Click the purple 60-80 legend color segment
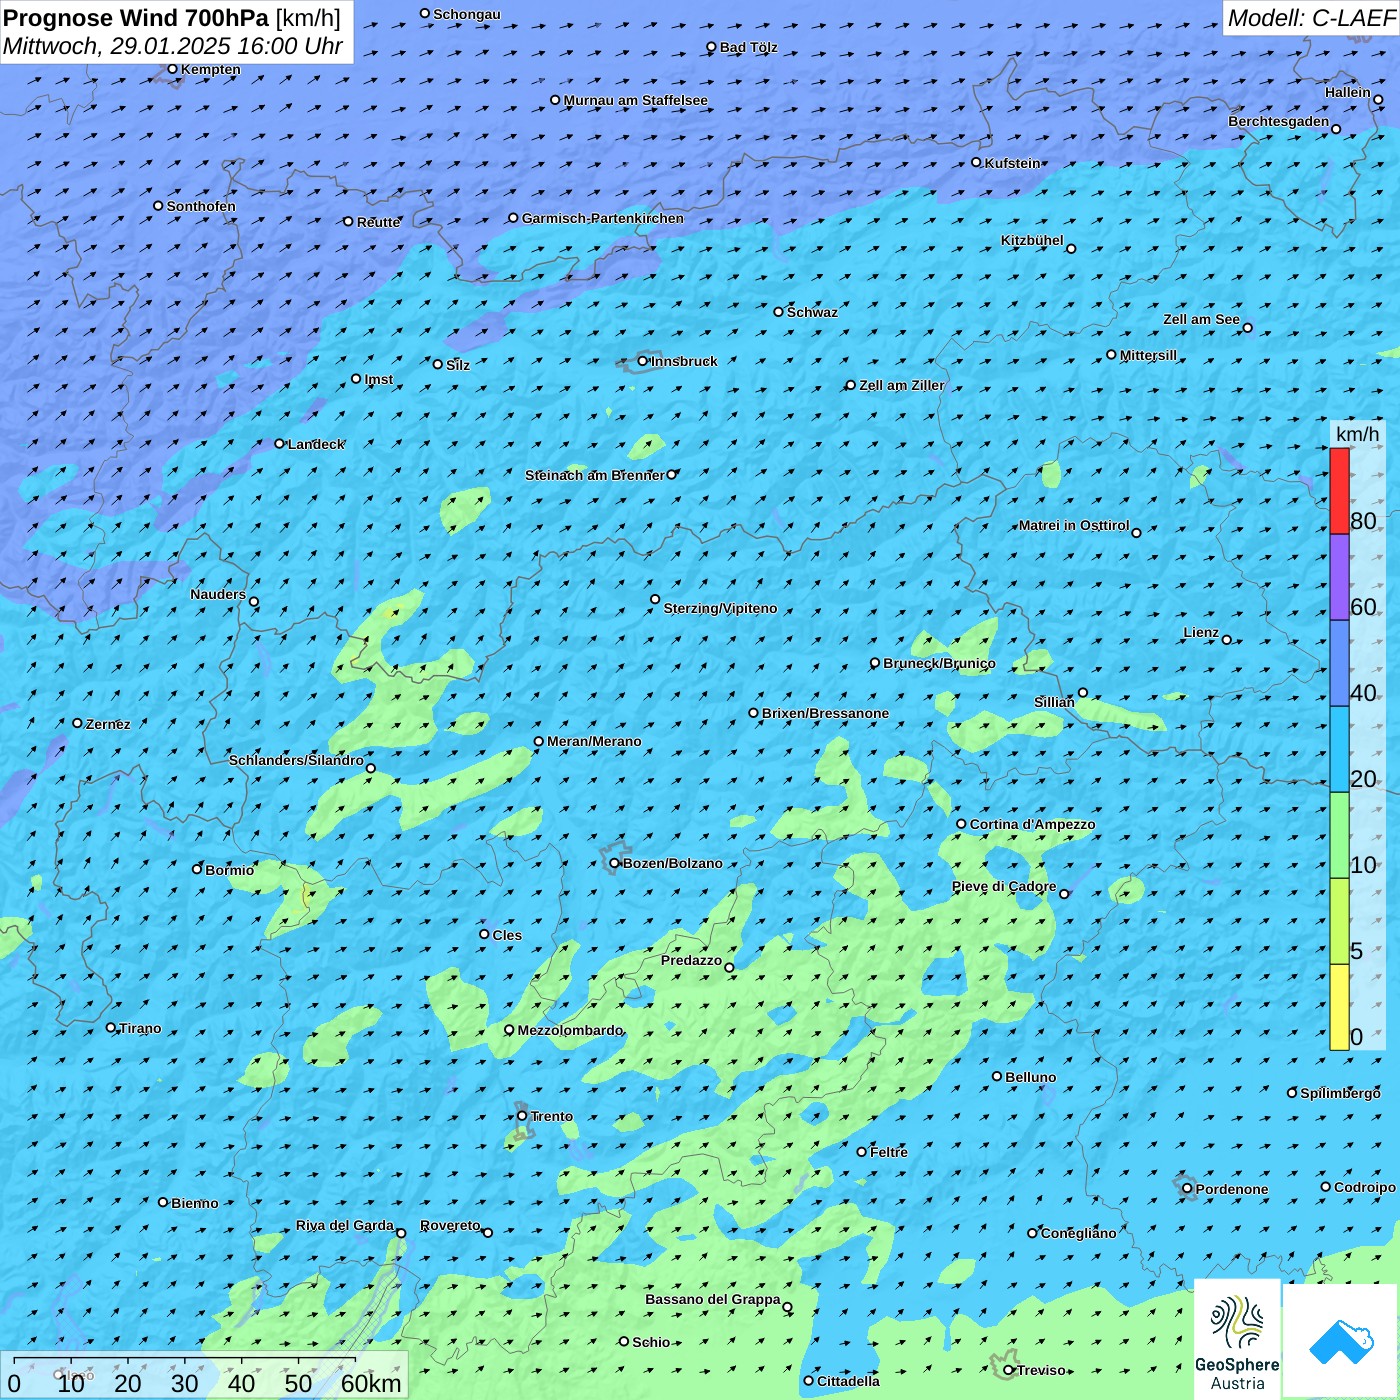This screenshot has width=1400, height=1400. tap(1339, 577)
